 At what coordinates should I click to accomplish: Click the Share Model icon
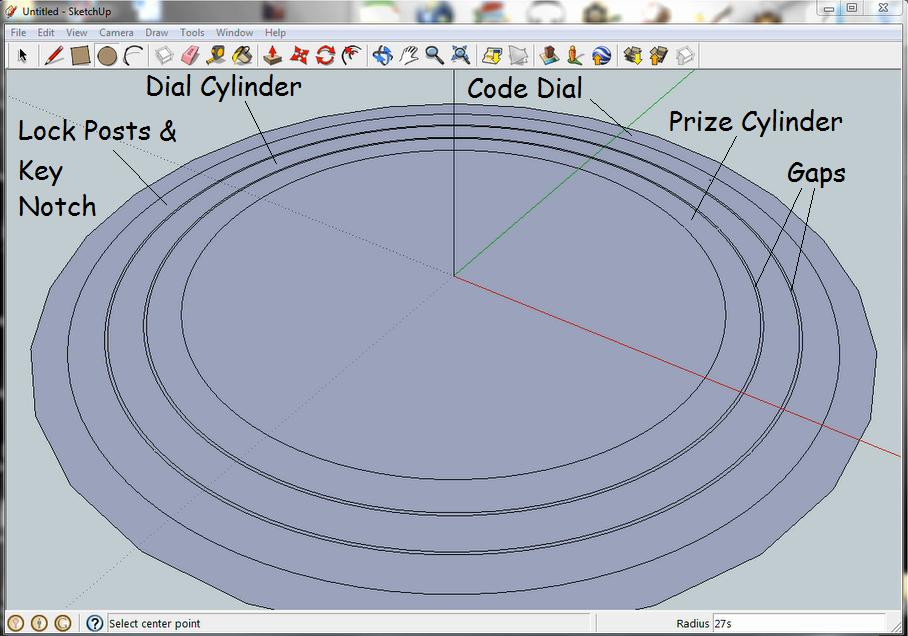coord(658,56)
